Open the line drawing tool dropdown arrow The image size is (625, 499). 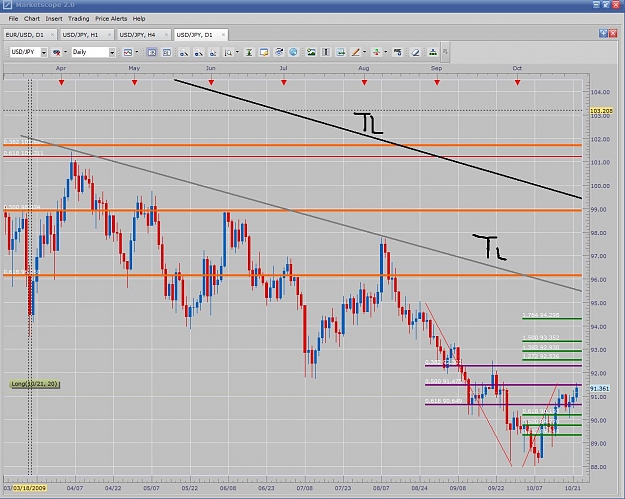point(364,52)
